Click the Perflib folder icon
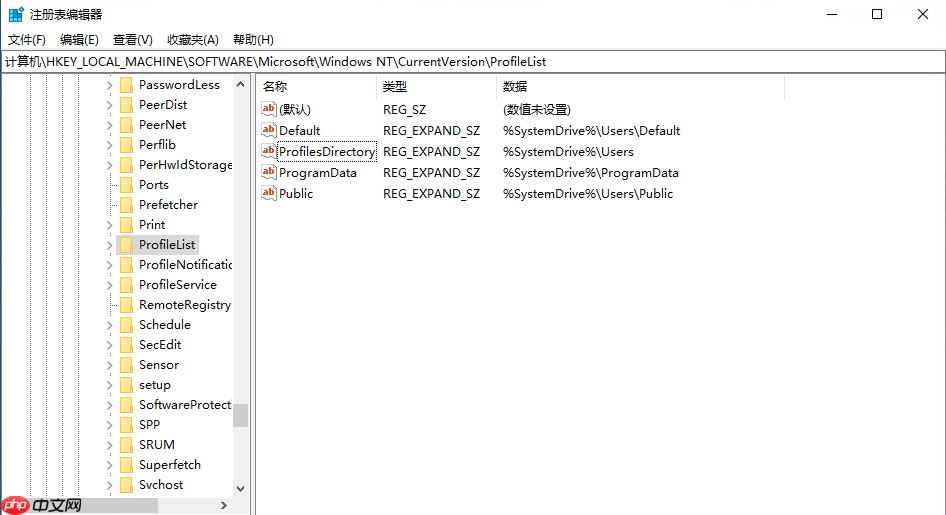 click(126, 145)
